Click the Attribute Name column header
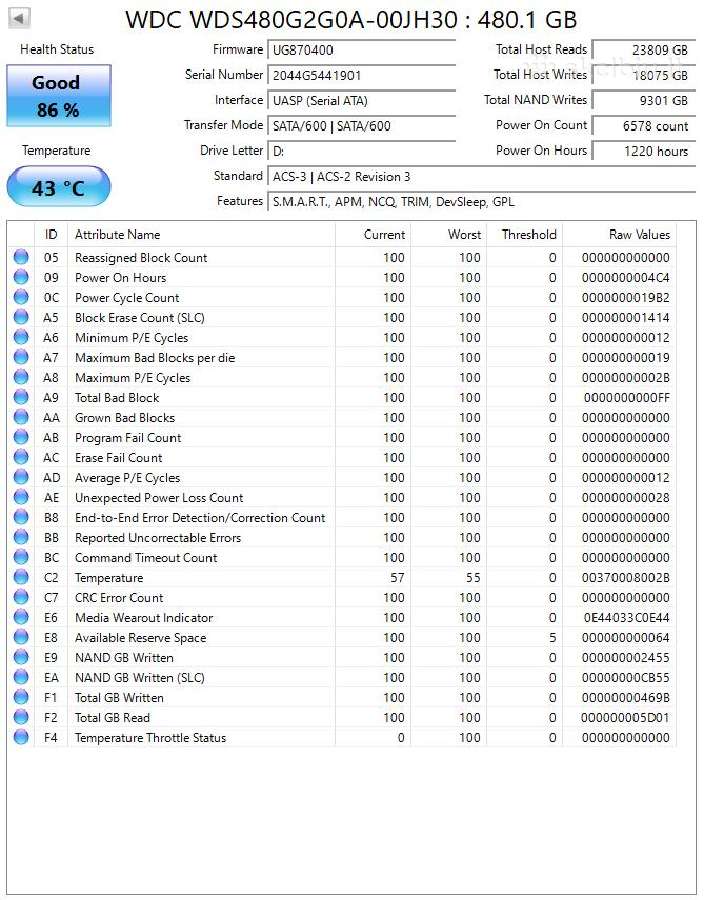 tap(201, 234)
